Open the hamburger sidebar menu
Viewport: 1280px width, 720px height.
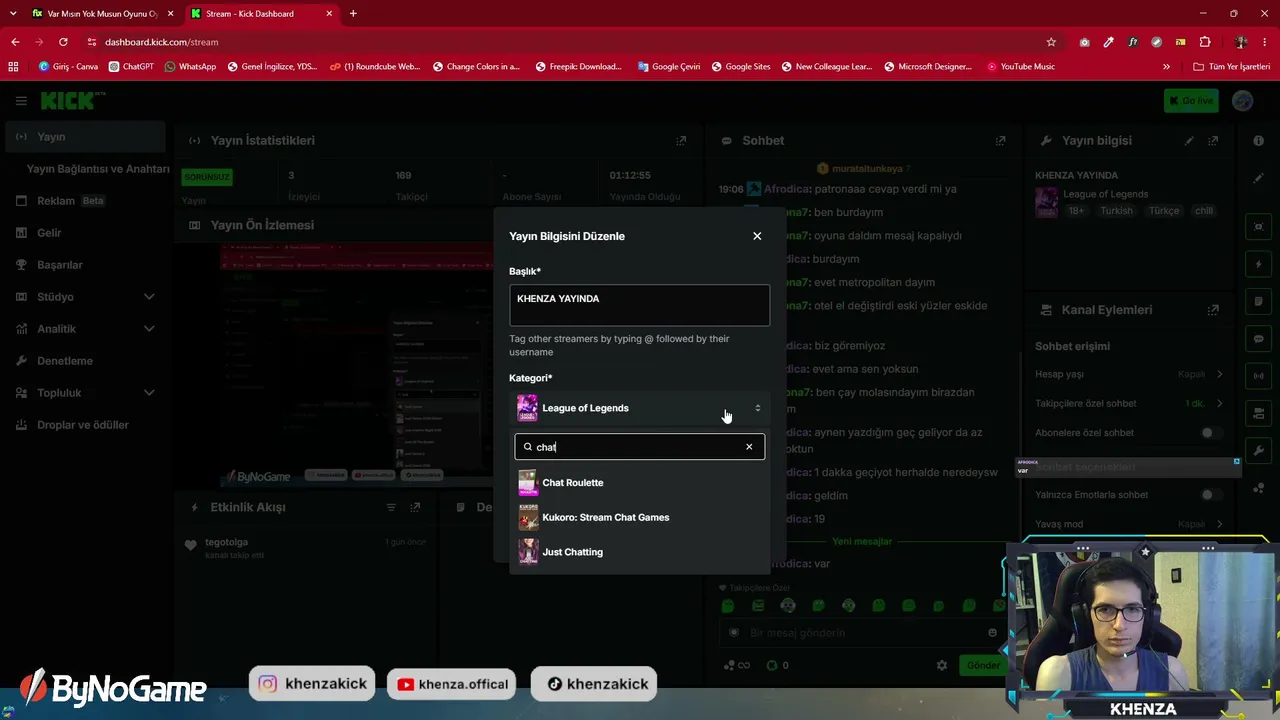tap(21, 101)
